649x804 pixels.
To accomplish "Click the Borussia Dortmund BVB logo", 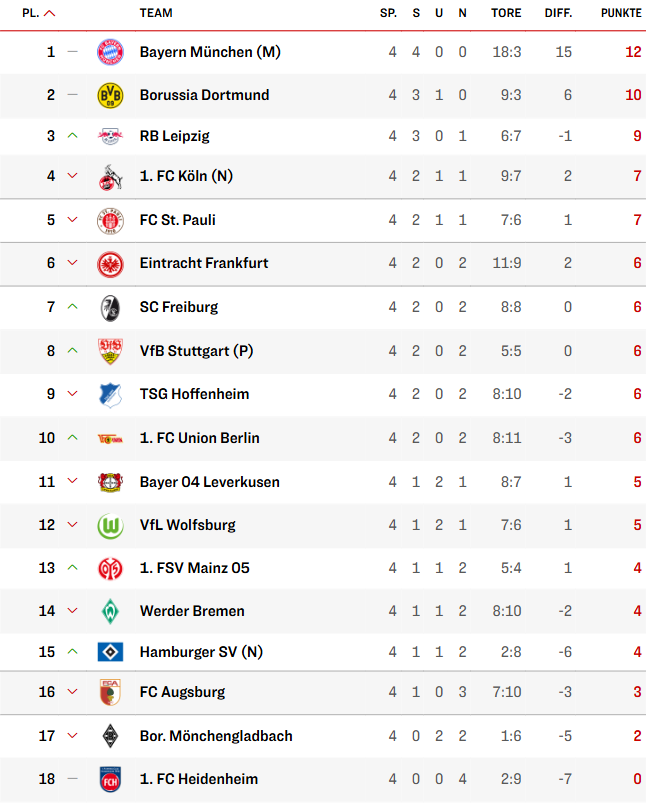I will coord(110,96).
